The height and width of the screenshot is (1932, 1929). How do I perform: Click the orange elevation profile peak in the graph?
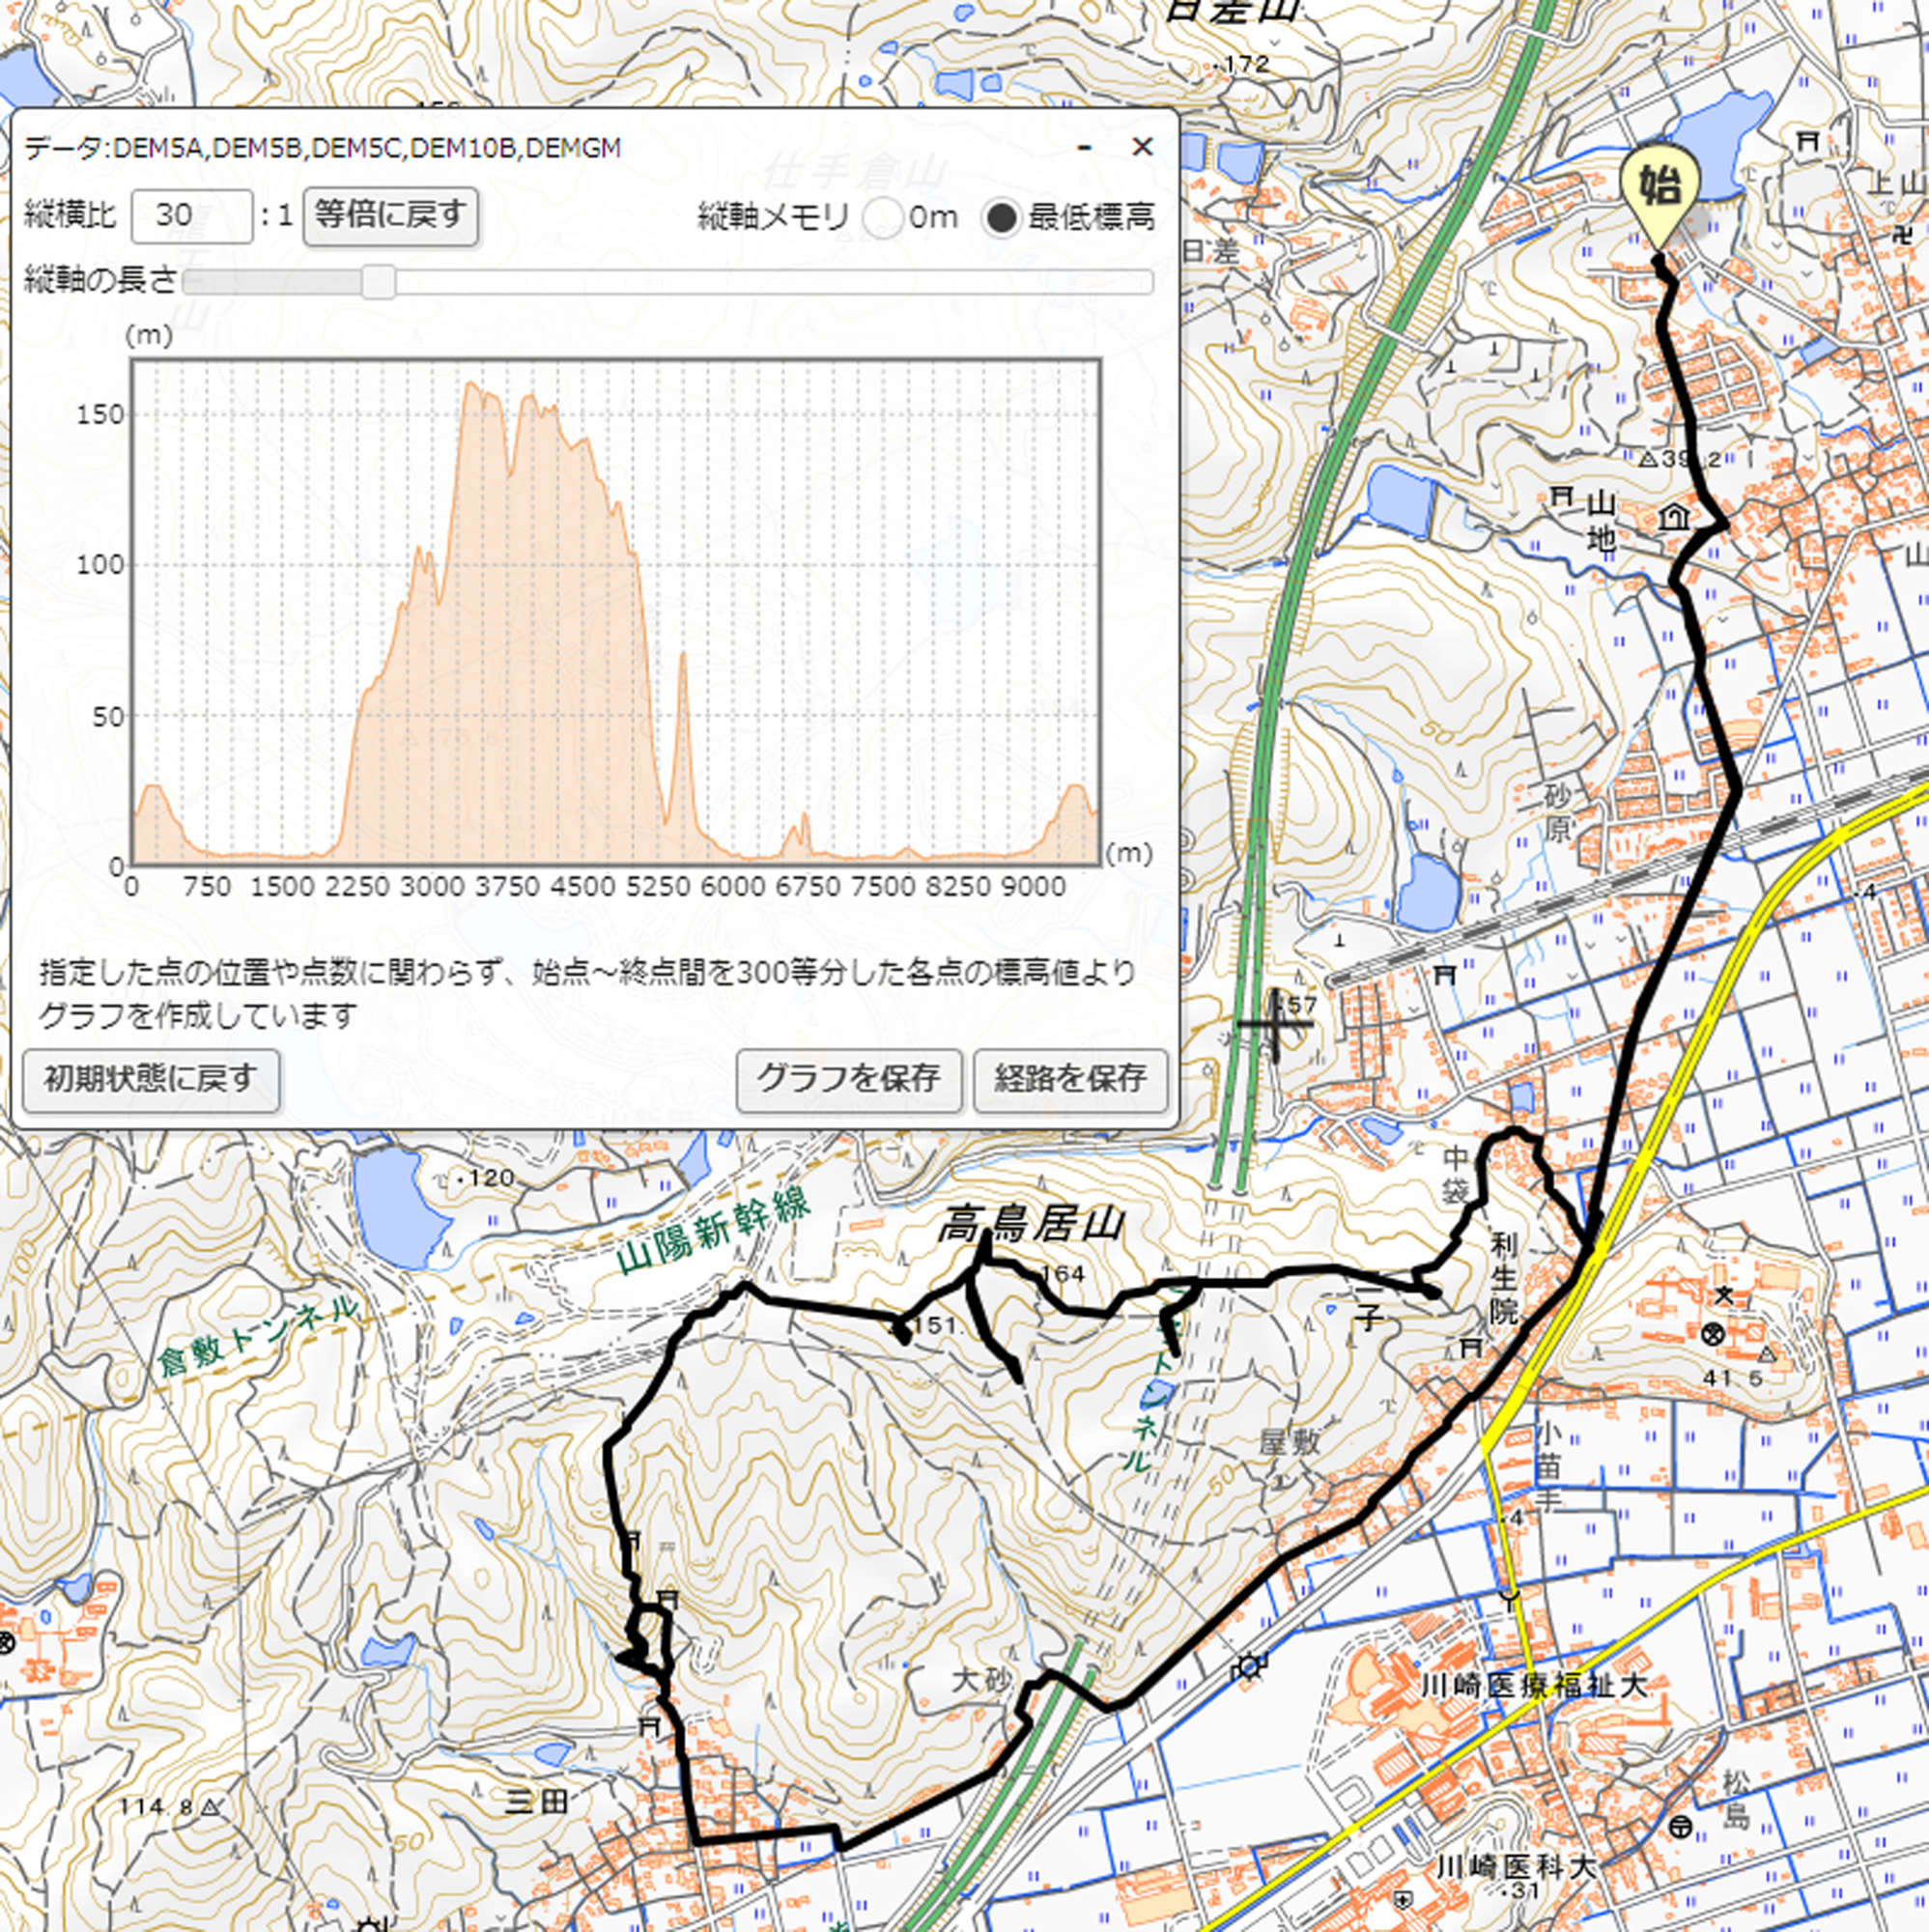469,386
